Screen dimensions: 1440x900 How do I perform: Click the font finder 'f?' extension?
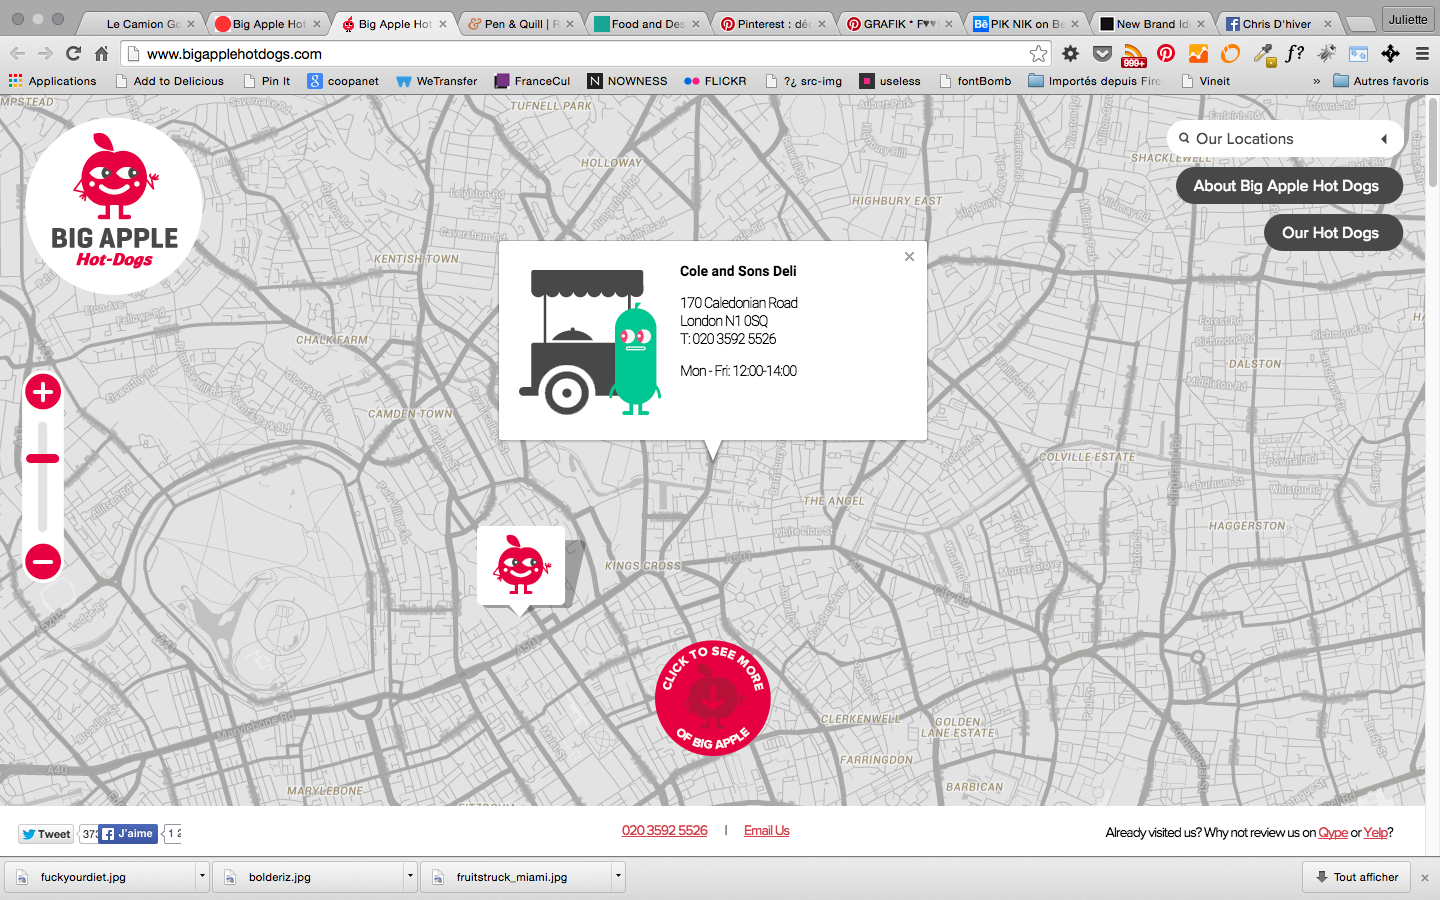[1295, 54]
